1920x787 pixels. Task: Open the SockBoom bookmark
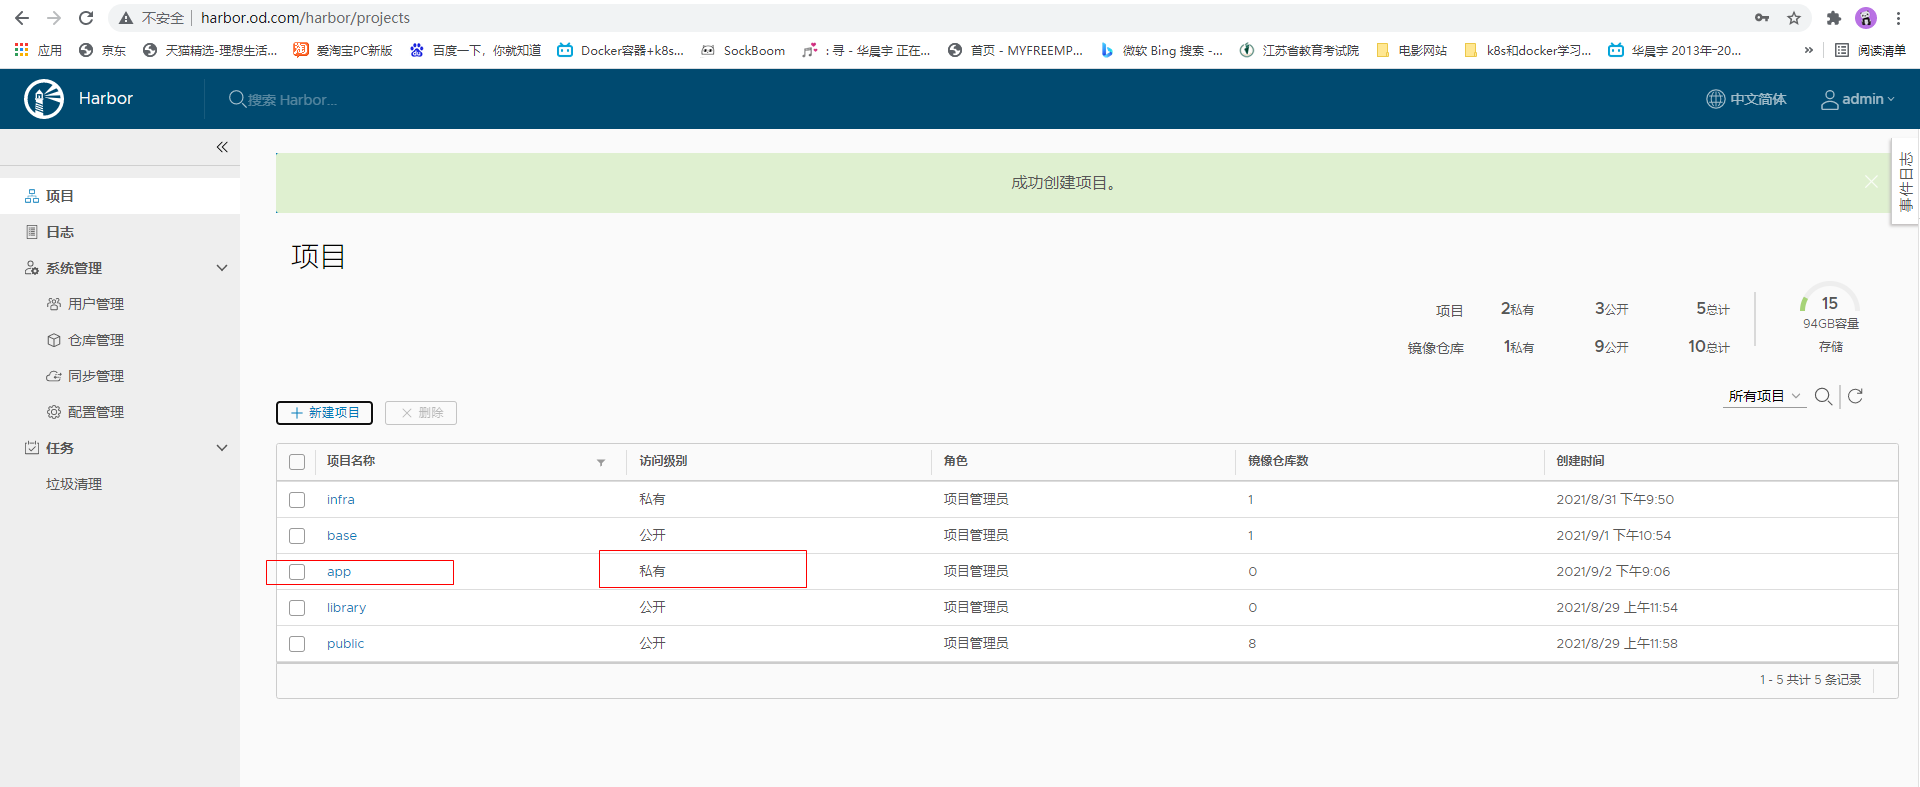pyautogui.click(x=742, y=50)
